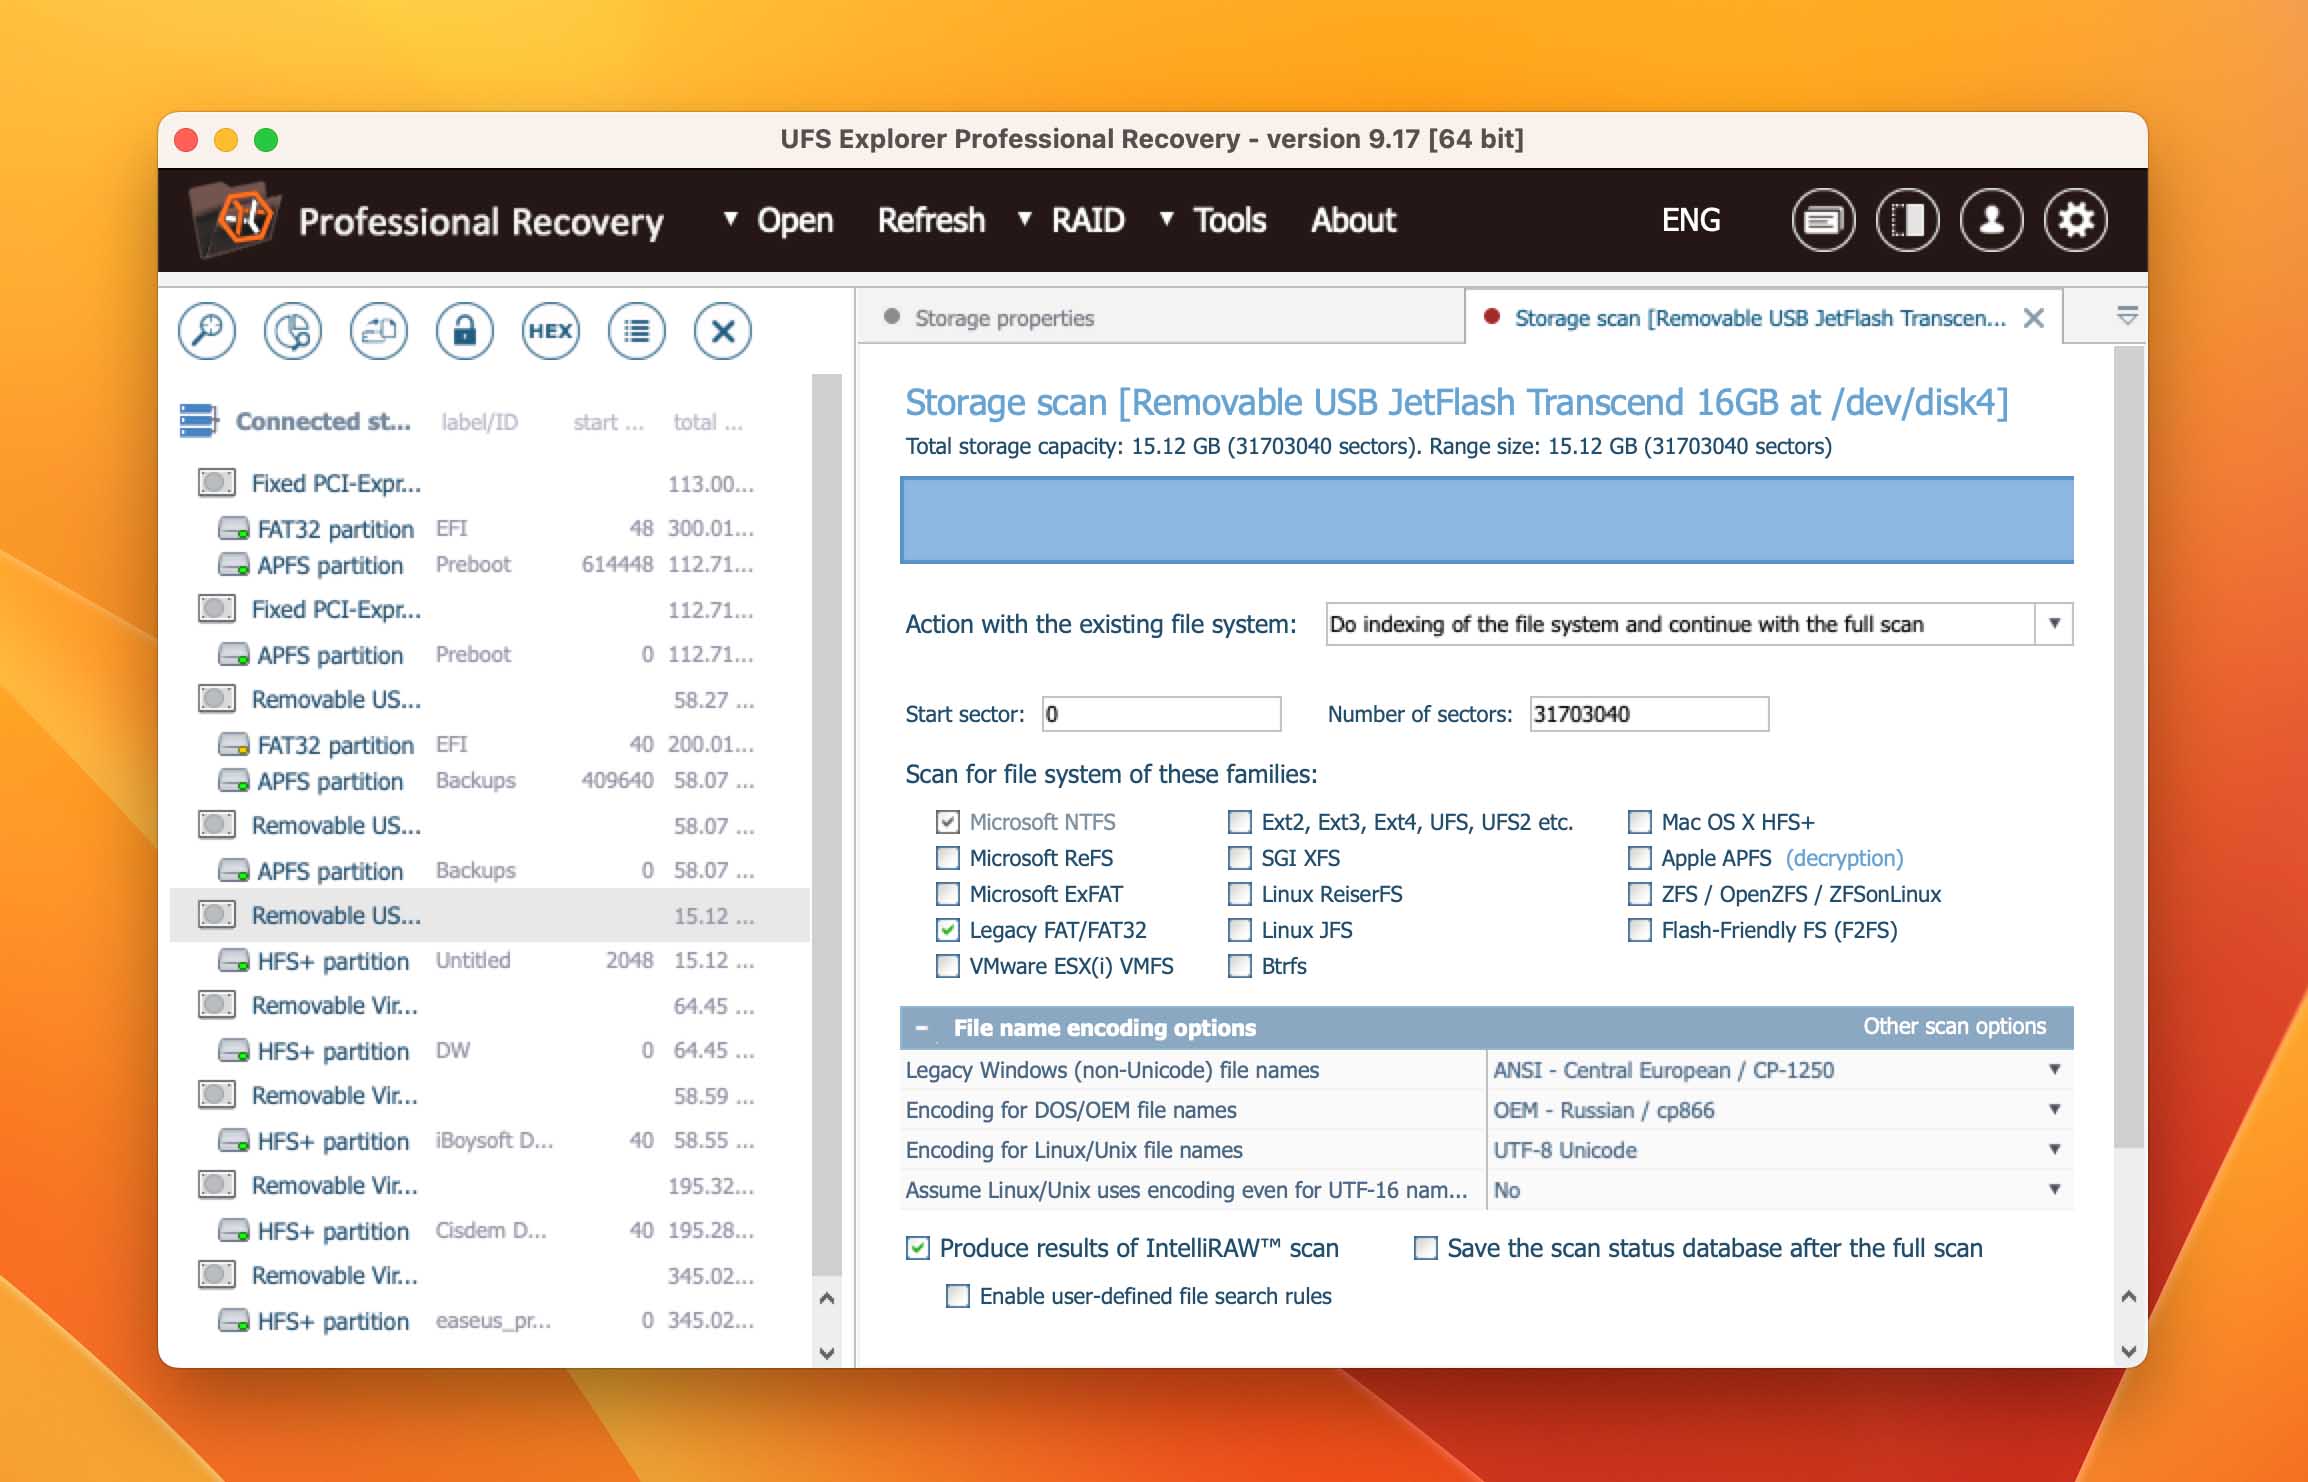Viewport: 2308px width, 1482px height.
Task: Open the Open menu
Action: [779, 220]
